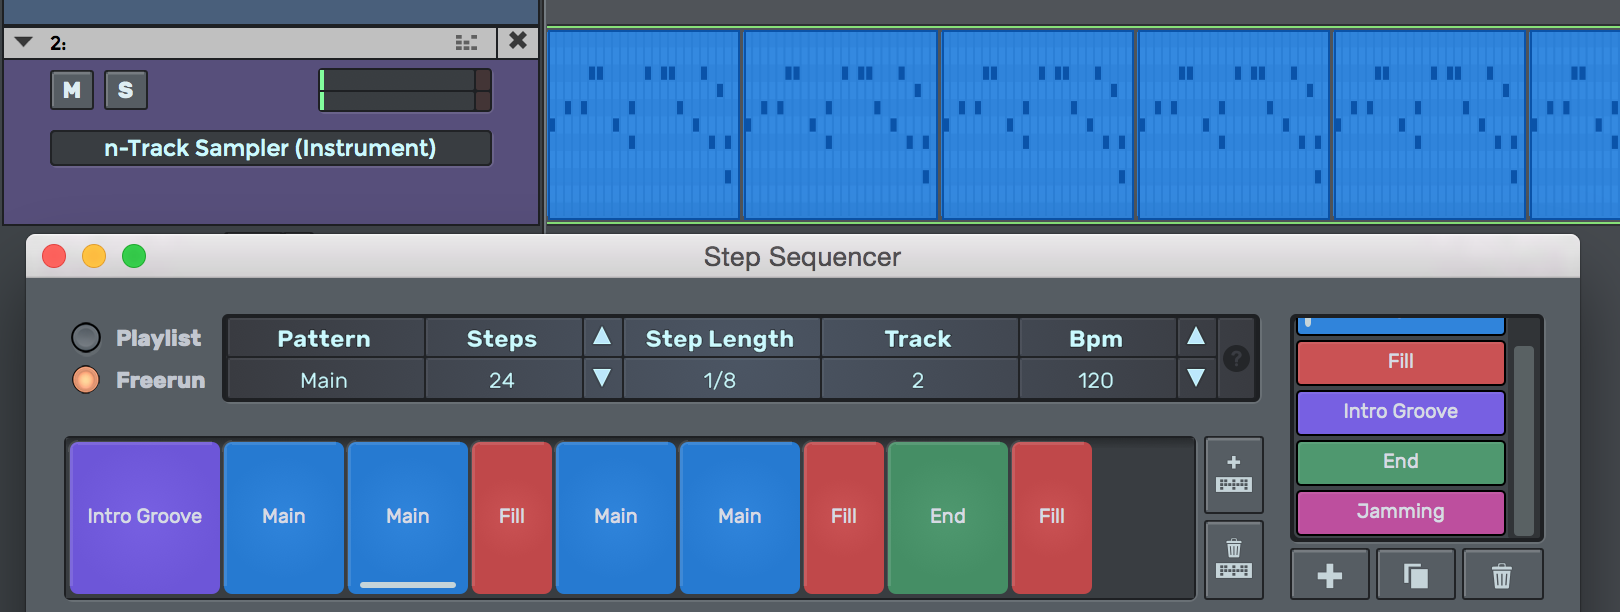Click the Step Sequencer window title
The width and height of the screenshot is (1620, 612).
(x=802, y=257)
